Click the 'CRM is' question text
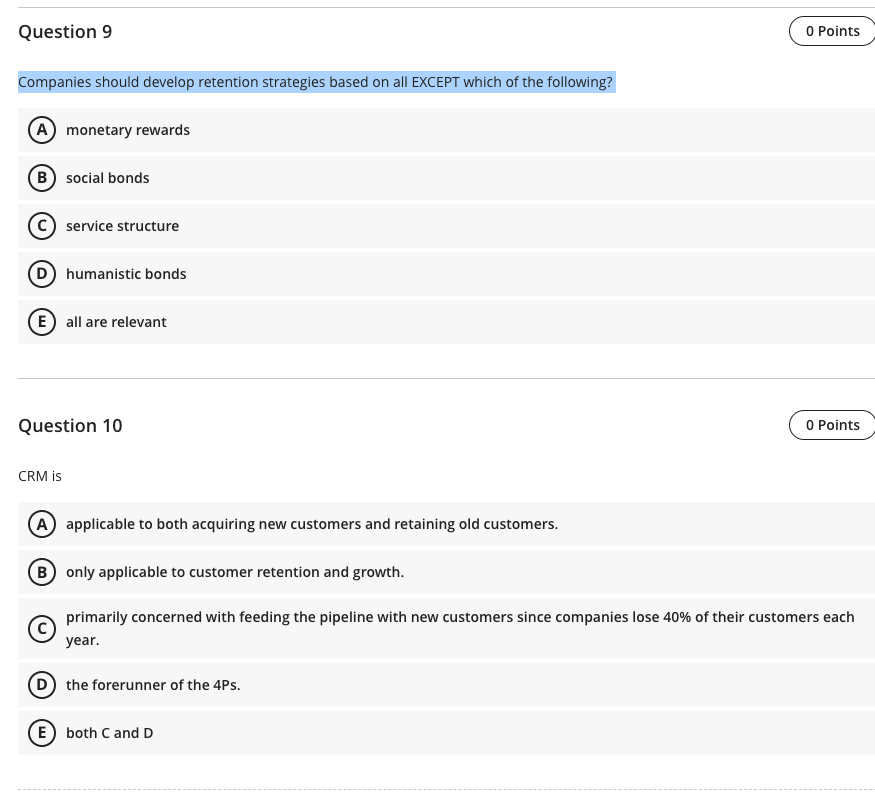This screenshot has height=797, width=875. click(40, 476)
